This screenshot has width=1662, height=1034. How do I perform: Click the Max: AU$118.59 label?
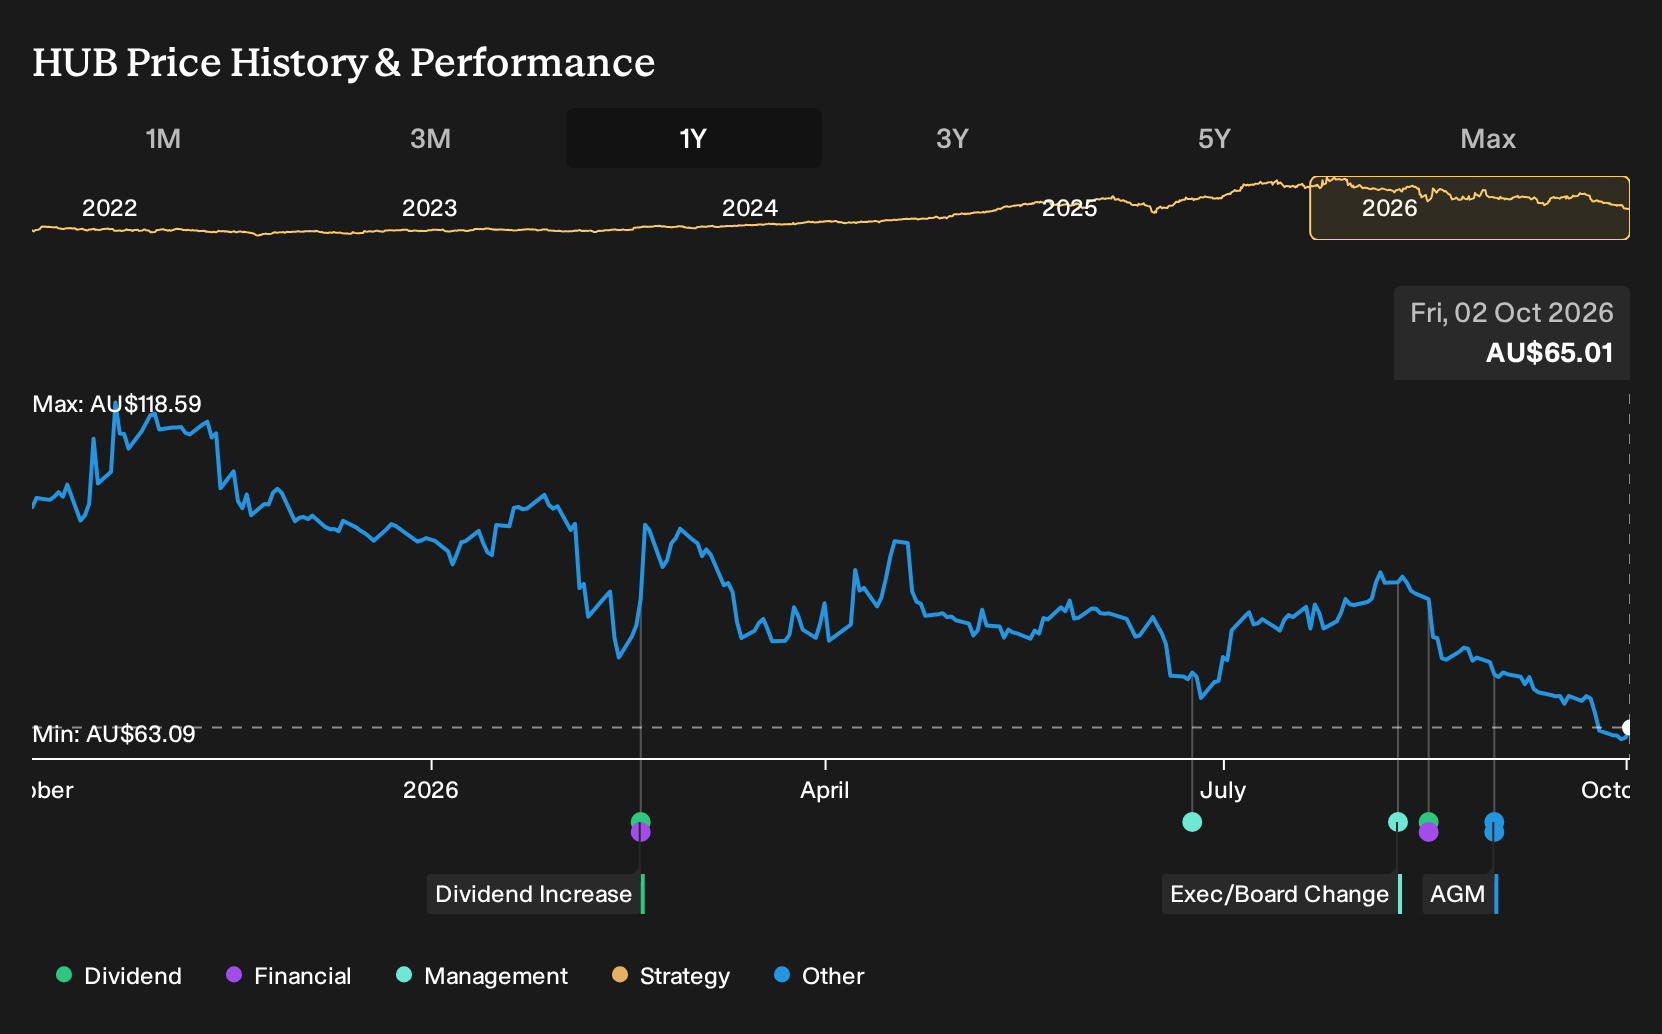[x=117, y=404]
